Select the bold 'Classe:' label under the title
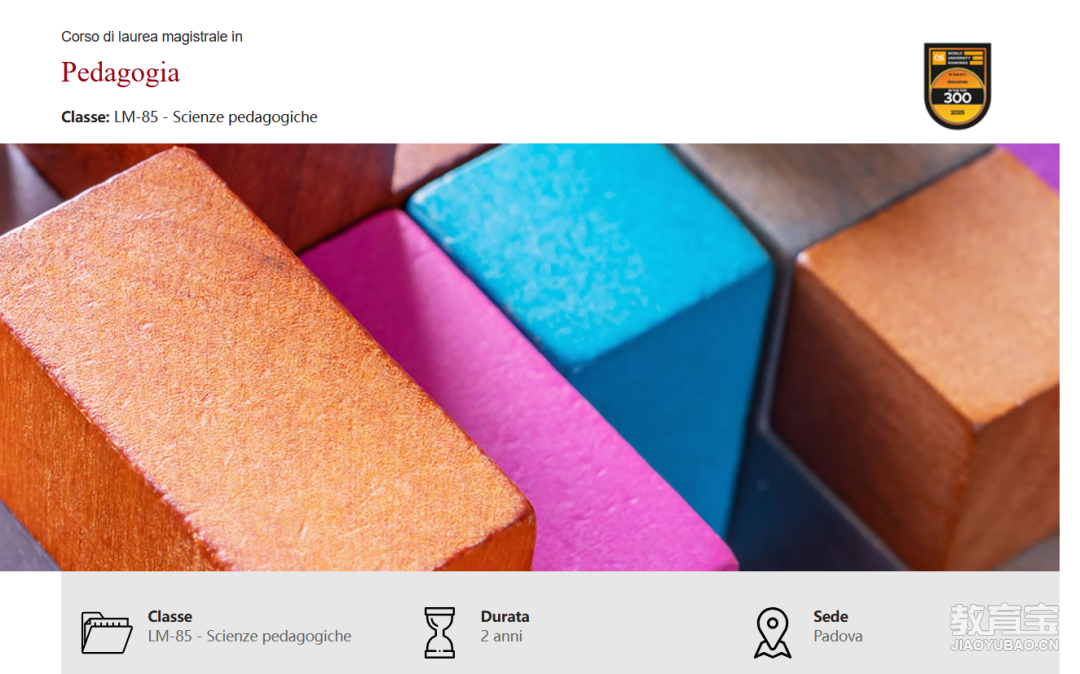The height and width of the screenshot is (674, 1080). tap(85, 117)
